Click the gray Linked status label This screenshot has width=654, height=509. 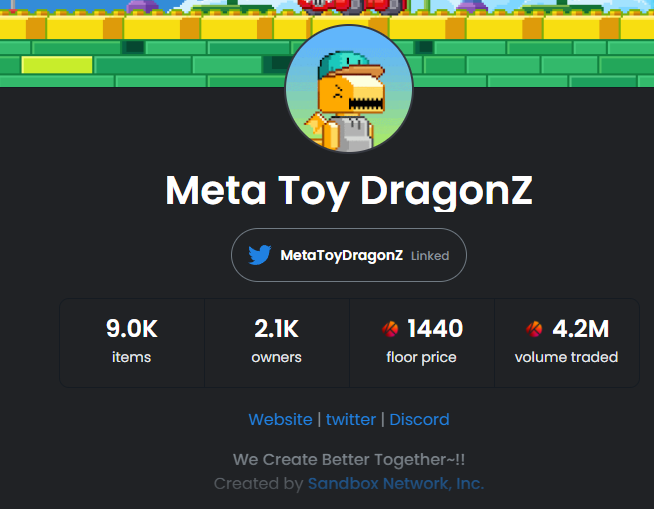430,256
